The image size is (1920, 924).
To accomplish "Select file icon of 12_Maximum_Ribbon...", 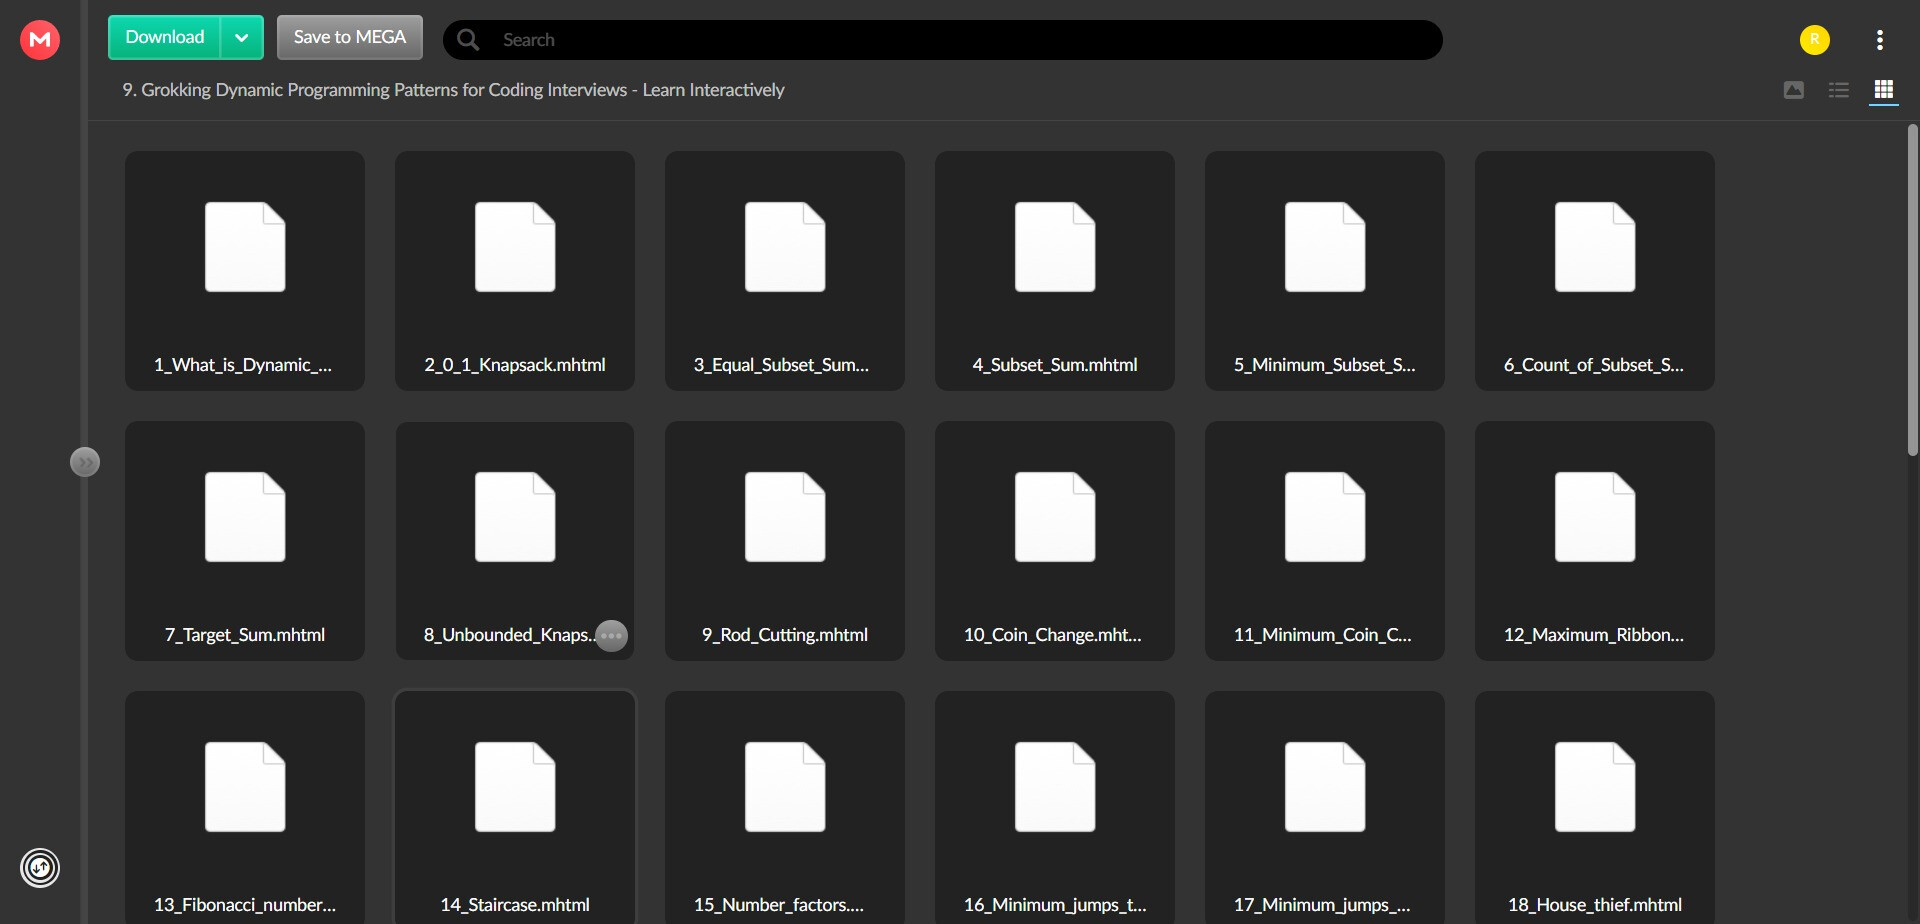I will pyautogui.click(x=1595, y=517).
